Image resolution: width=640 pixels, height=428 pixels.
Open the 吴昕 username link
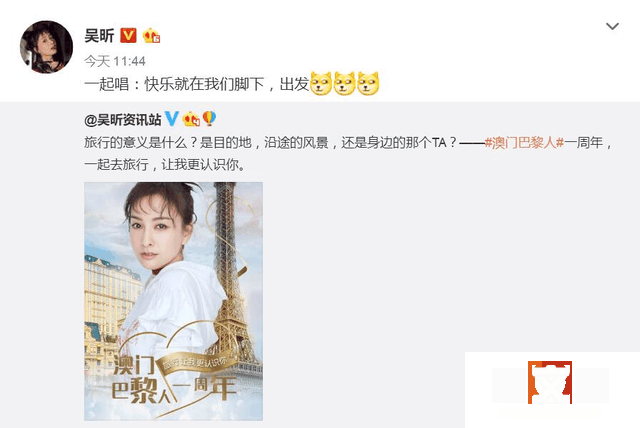point(99,35)
